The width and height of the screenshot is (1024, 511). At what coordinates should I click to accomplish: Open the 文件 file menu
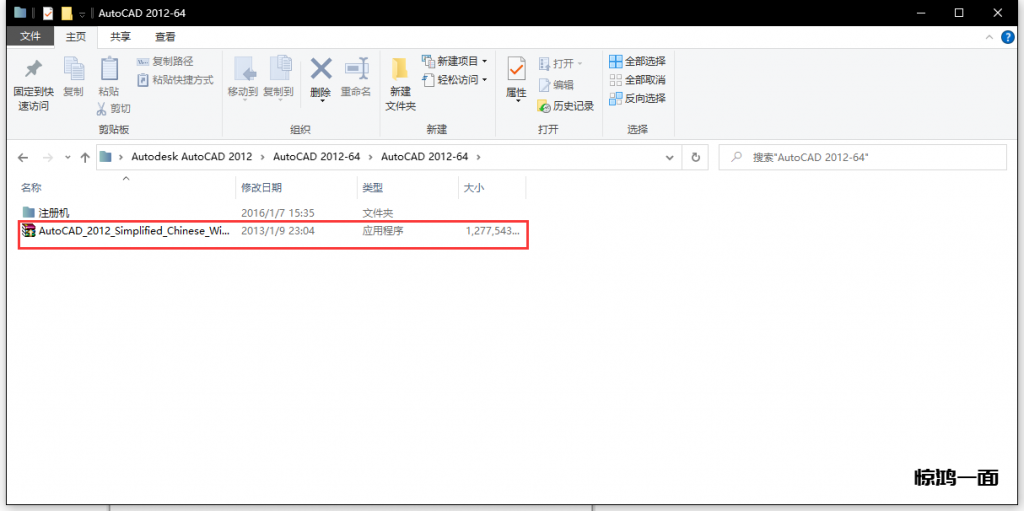click(x=30, y=36)
